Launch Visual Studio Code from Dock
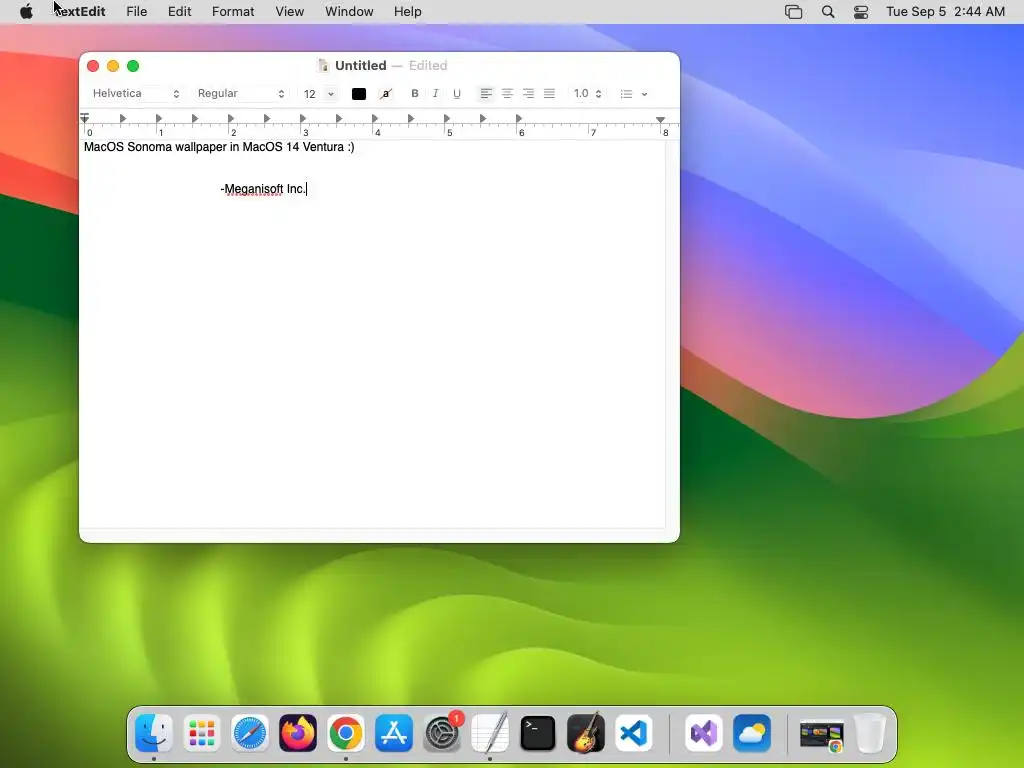1024x768 pixels. tap(633, 733)
